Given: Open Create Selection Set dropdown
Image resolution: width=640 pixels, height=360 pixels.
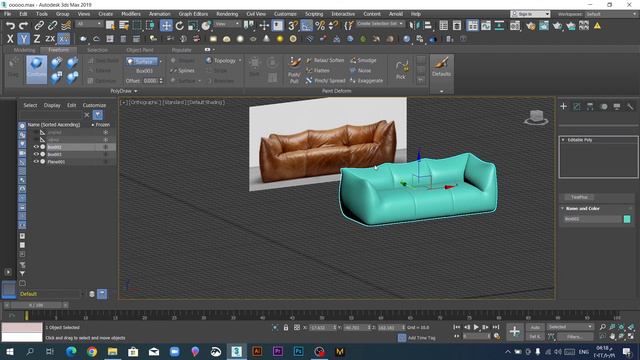Looking at the screenshot, I should coord(380,24).
